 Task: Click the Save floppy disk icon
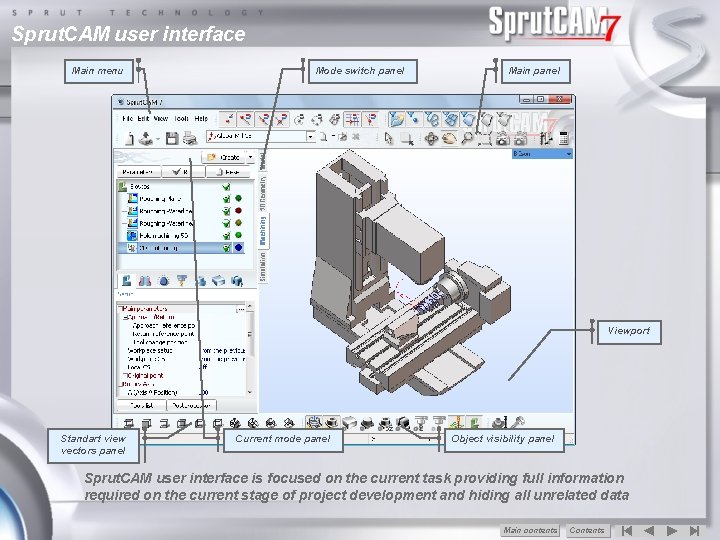click(x=172, y=138)
